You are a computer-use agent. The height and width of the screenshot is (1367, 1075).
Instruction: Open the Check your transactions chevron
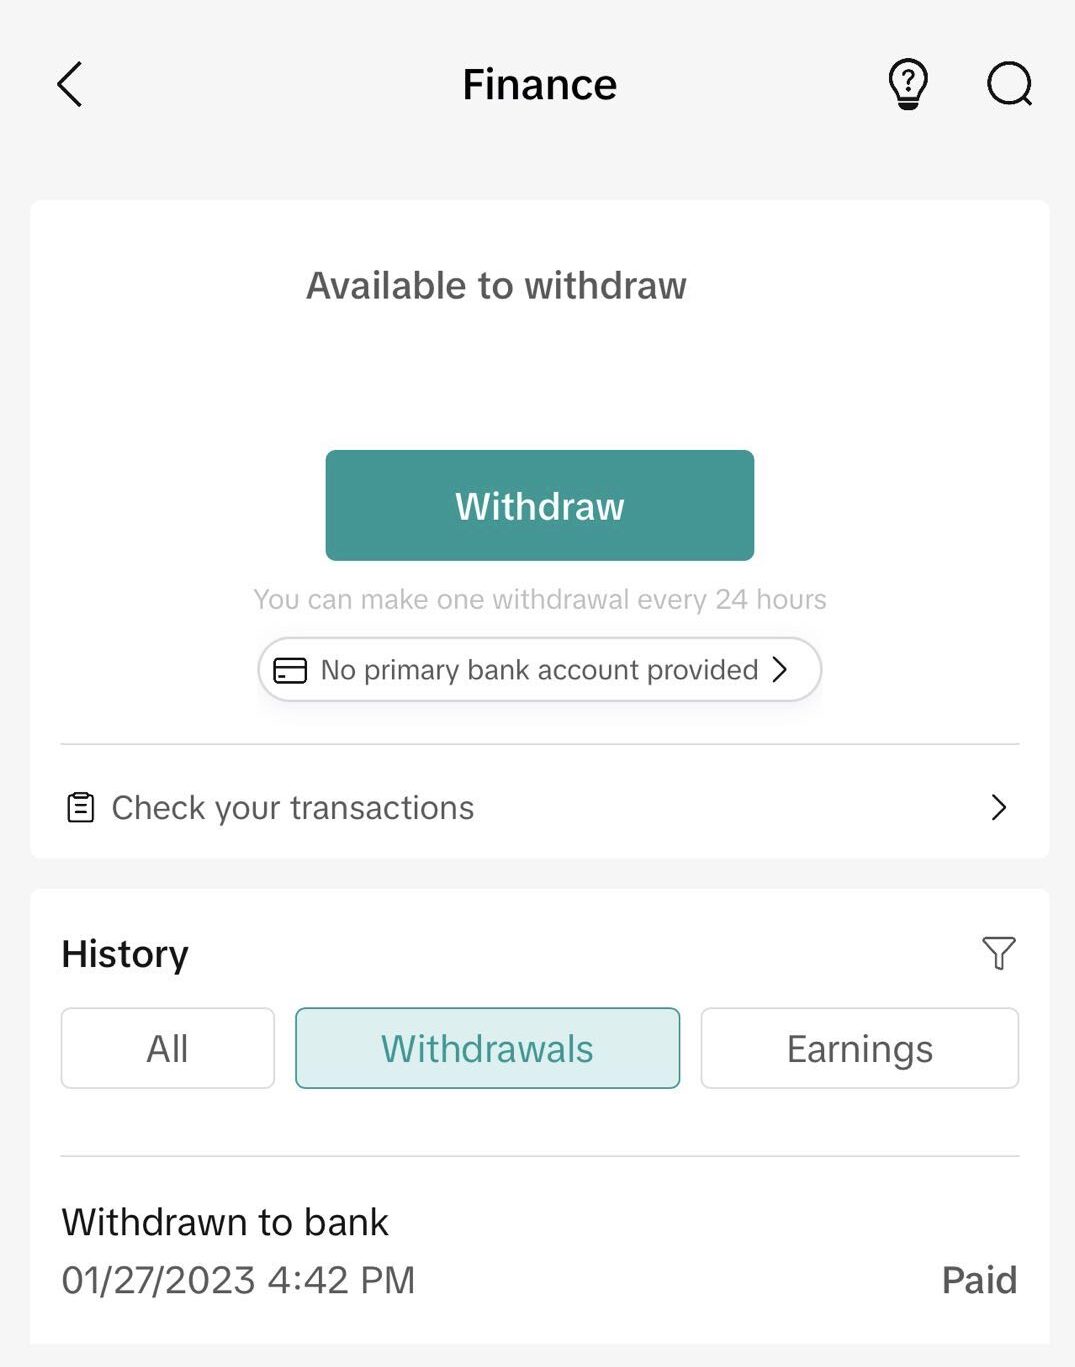[998, 807]
